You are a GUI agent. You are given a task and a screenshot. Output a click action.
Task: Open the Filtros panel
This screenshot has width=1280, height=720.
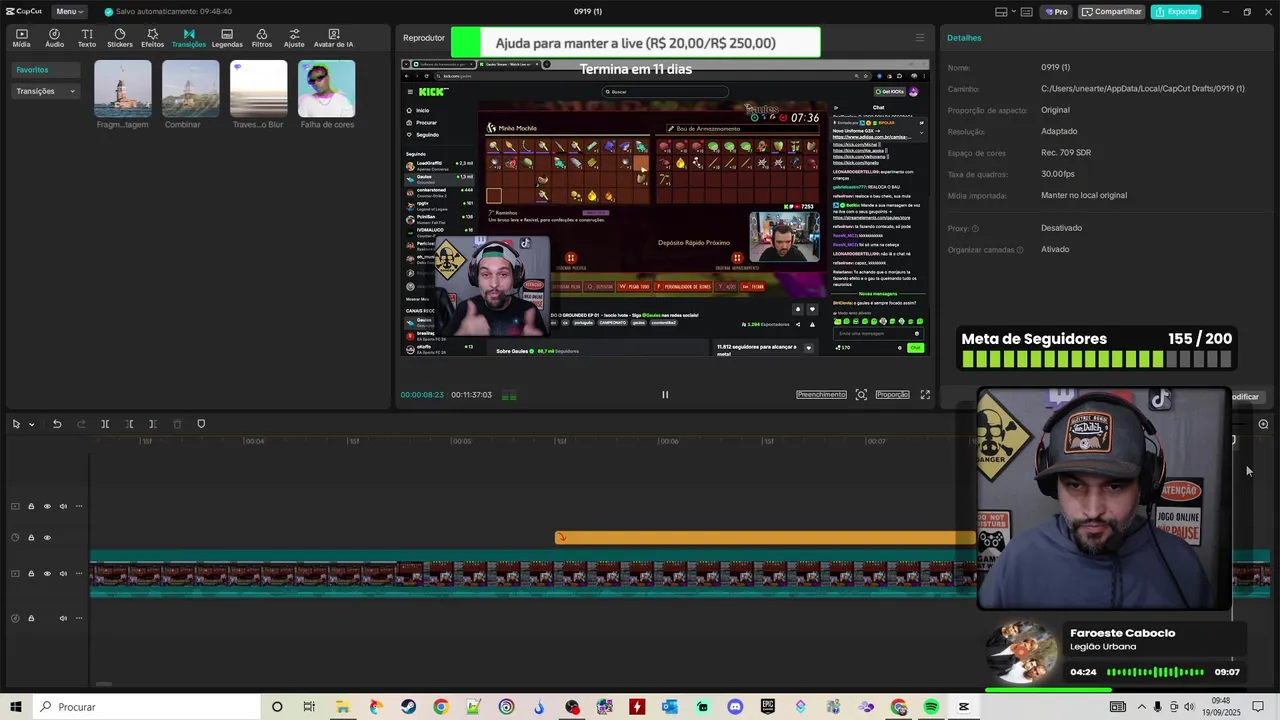click(262, 38)
